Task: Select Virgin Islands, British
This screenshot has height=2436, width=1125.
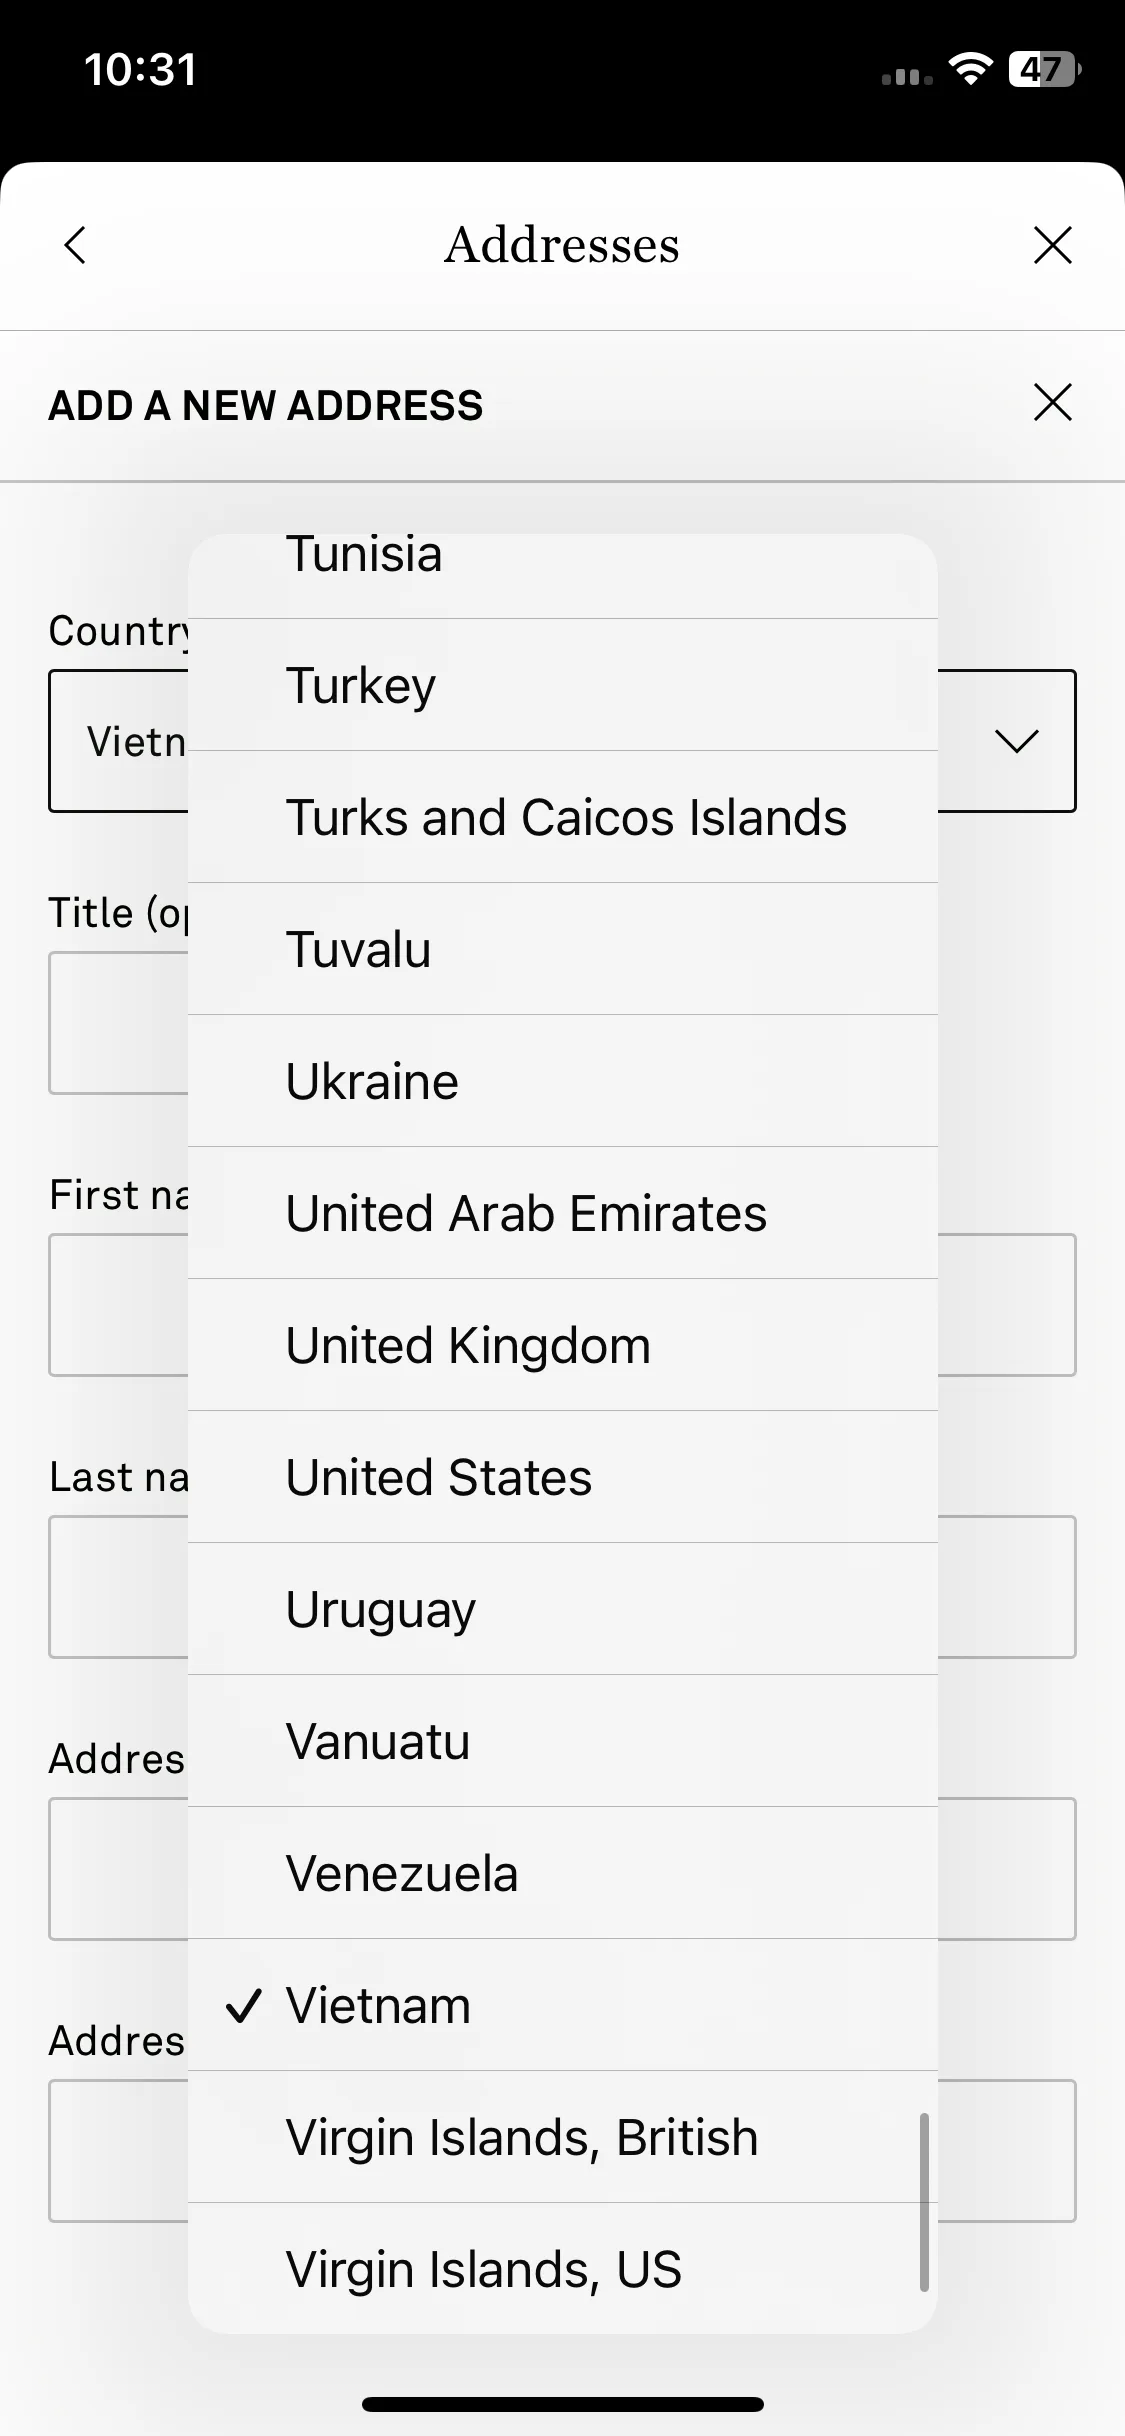Action: 563,2137
